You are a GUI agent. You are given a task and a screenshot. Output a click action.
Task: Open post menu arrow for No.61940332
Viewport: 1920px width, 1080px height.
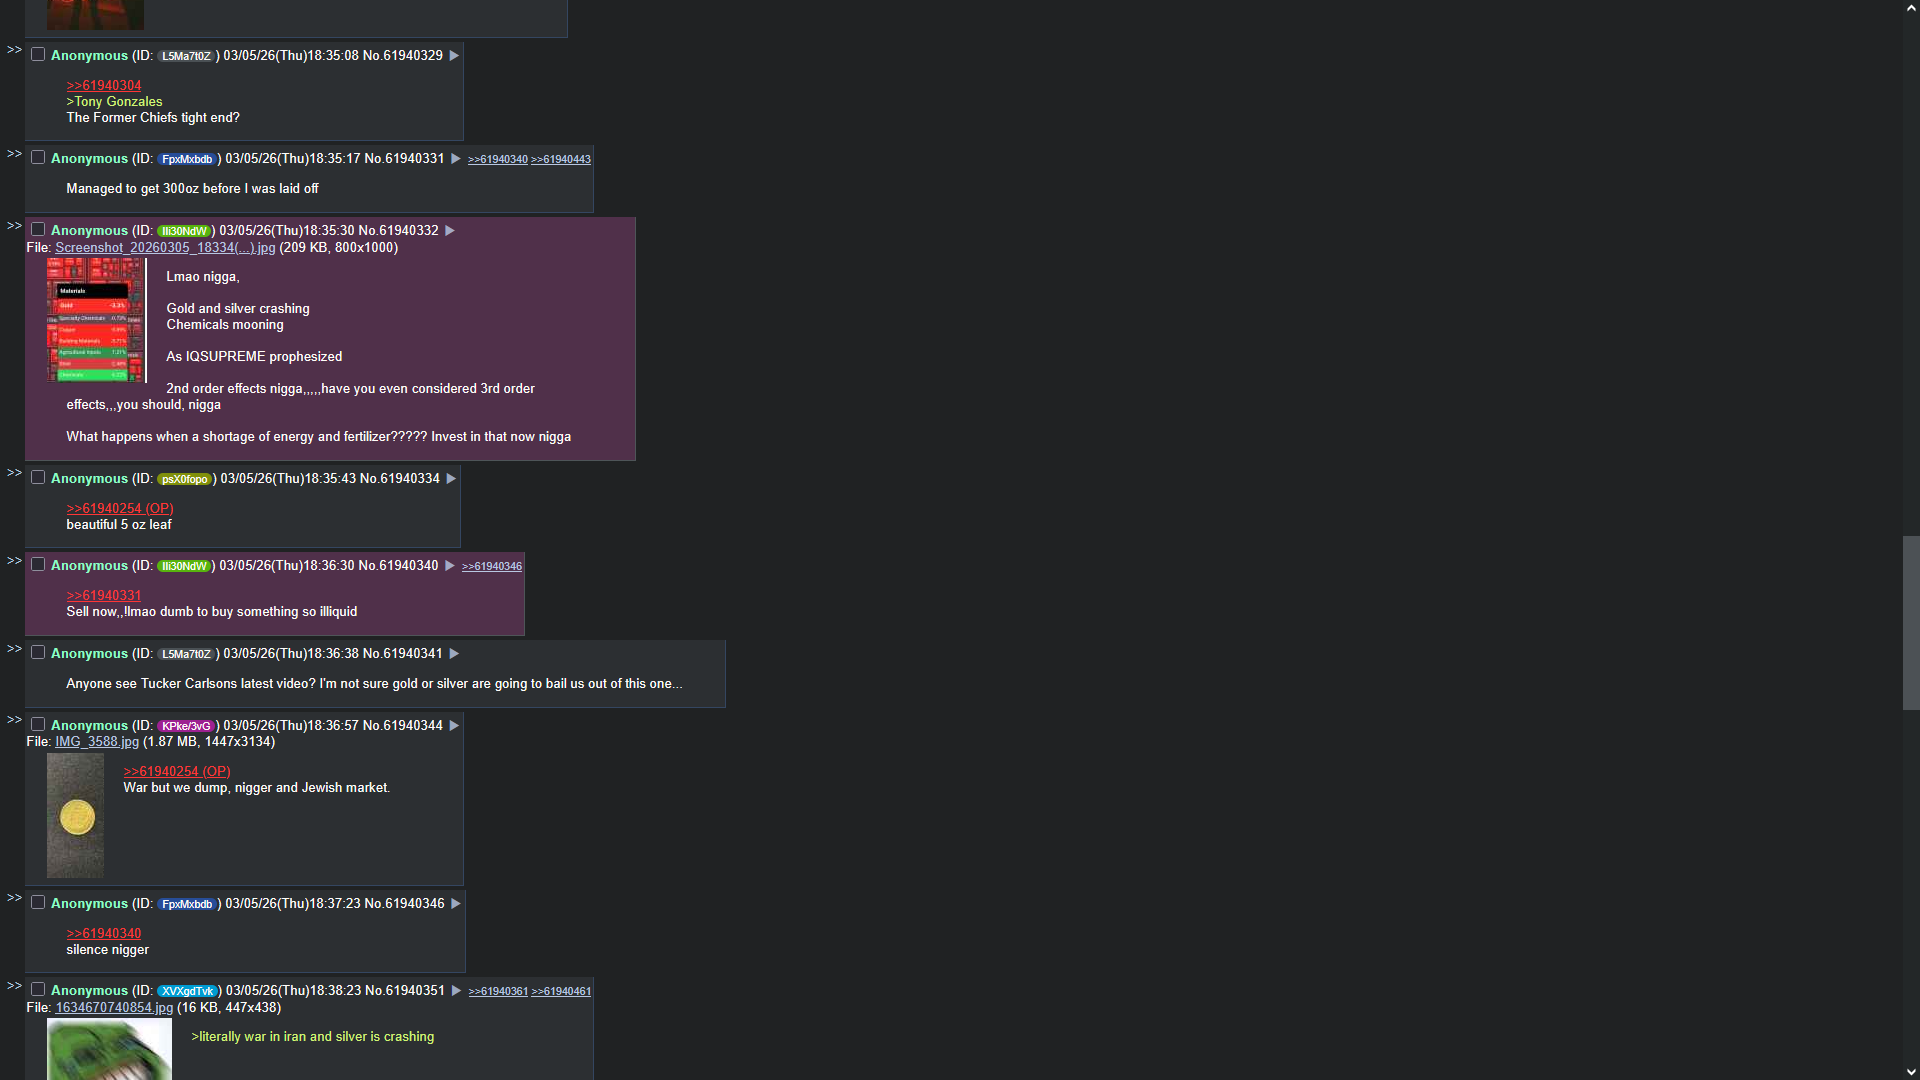(450, 231)
